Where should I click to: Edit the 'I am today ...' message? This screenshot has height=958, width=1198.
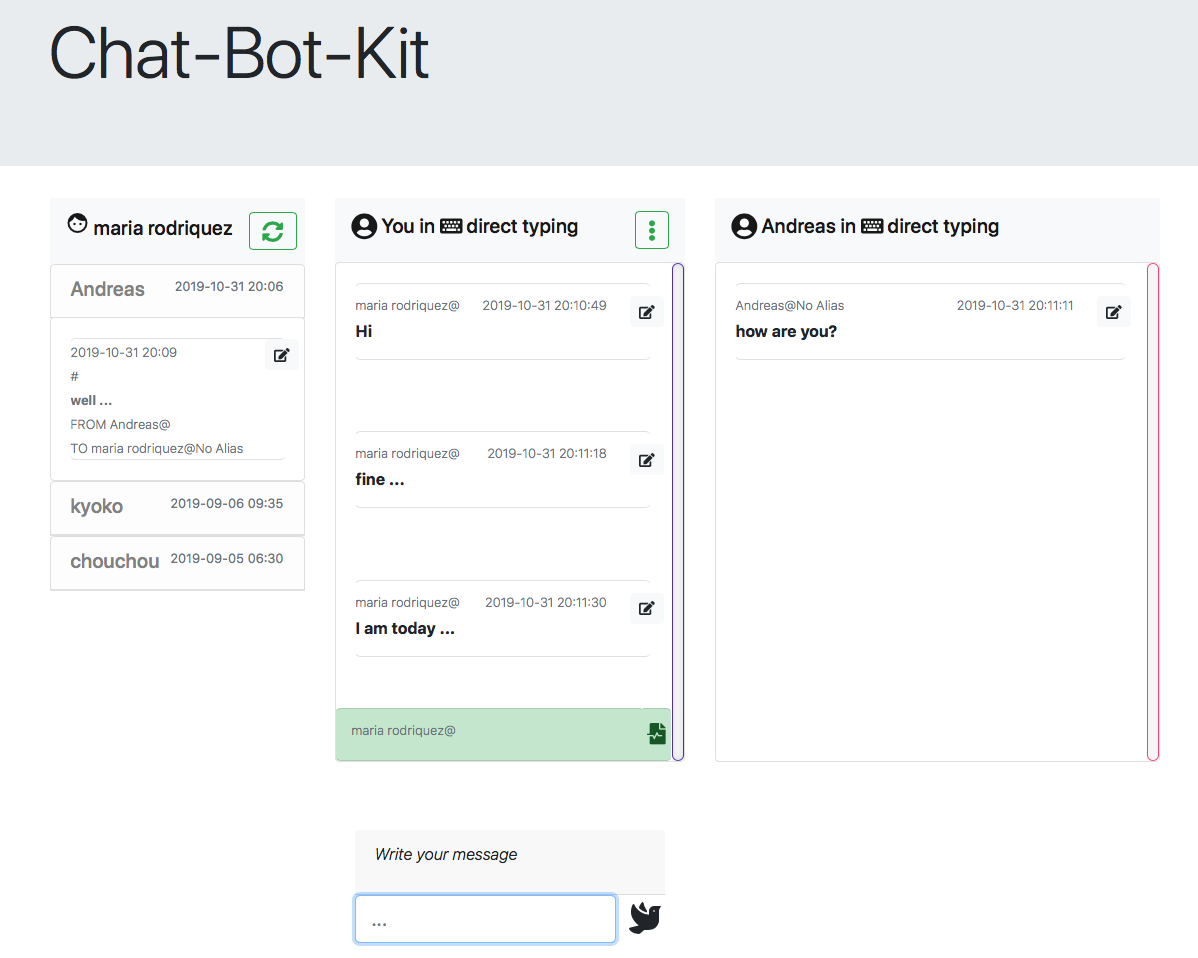coord(646,608)
